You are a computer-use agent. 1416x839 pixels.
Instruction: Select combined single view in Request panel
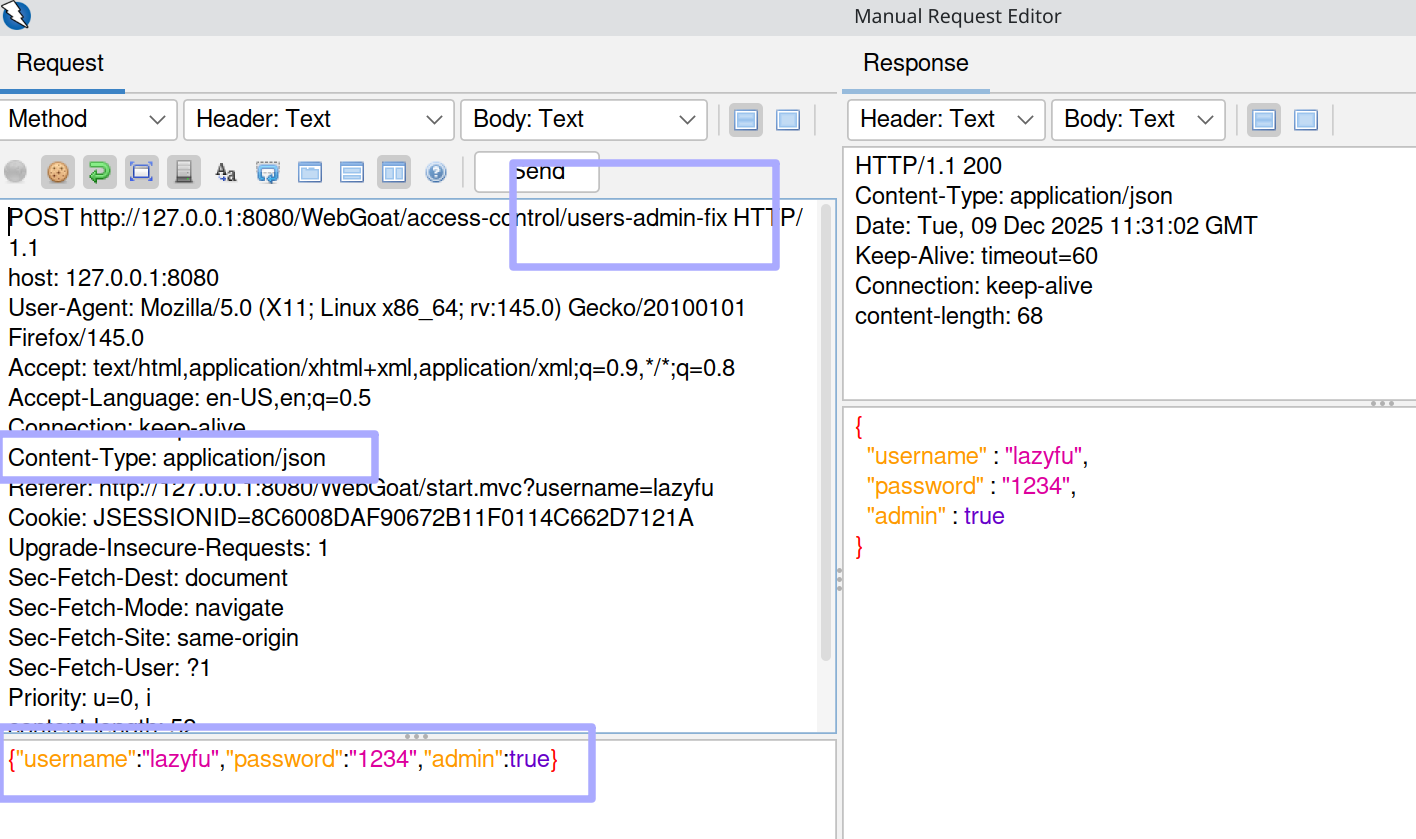click(788, 119)
